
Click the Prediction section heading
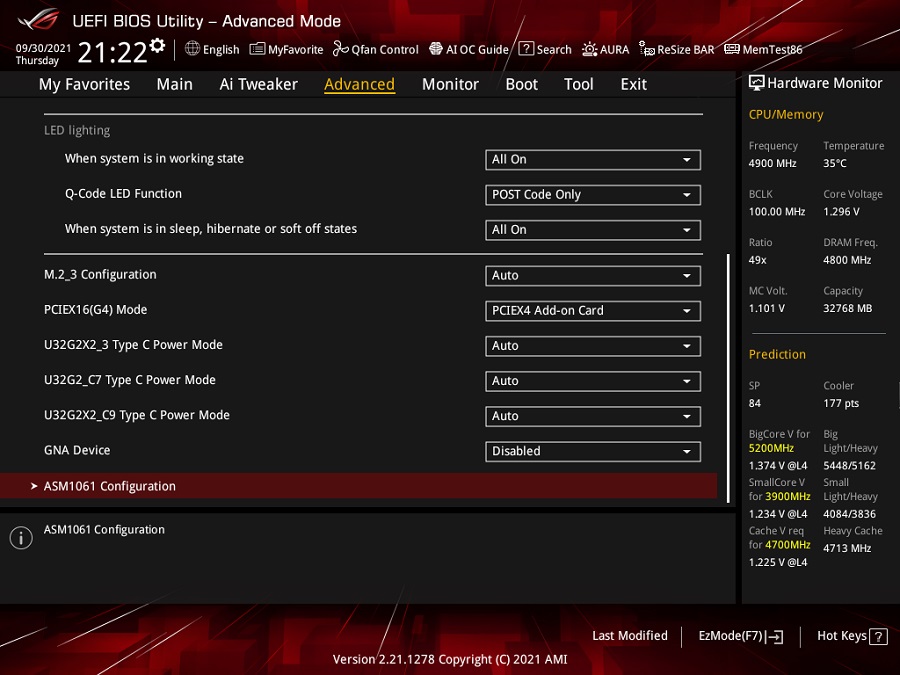coord(777,355)
